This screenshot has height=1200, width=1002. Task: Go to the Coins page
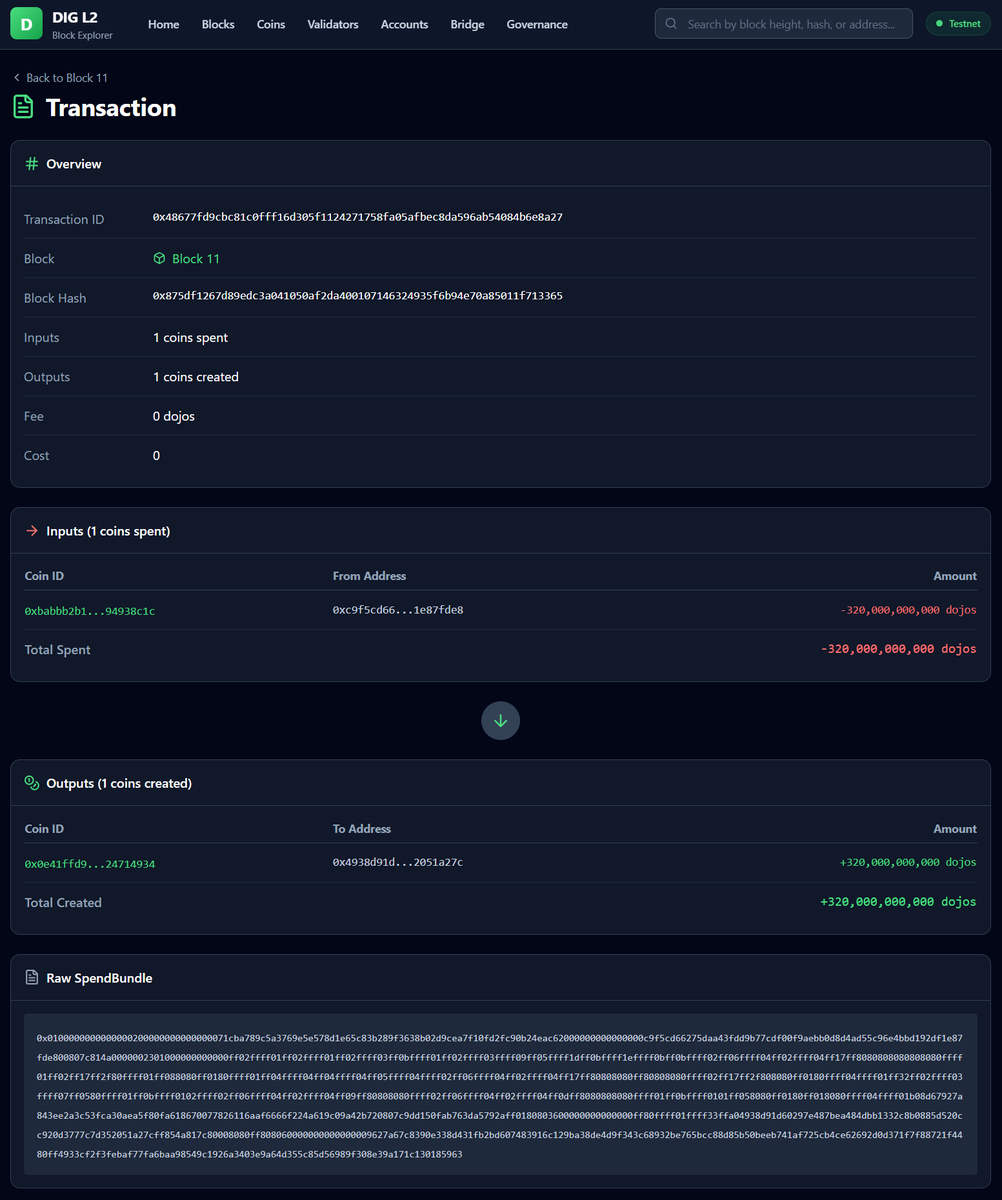pyautogui.click(x=271, y=24)
